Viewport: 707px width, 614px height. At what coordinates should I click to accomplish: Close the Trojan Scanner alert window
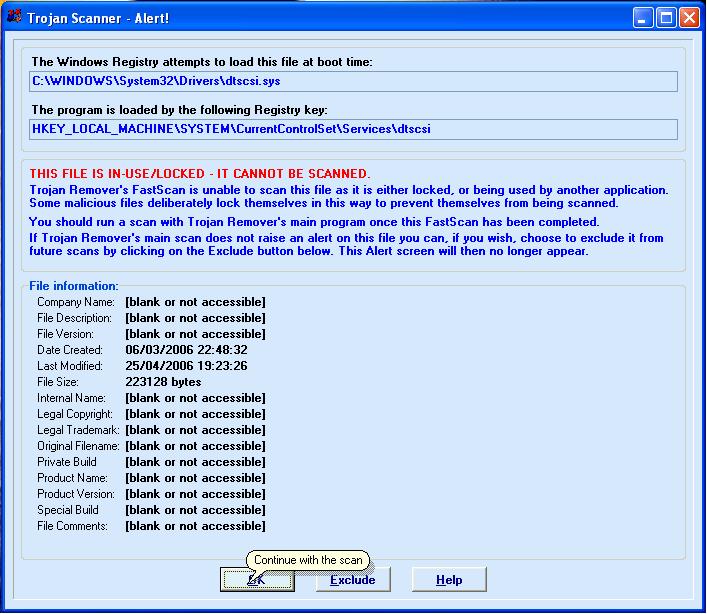coord(690,17)
